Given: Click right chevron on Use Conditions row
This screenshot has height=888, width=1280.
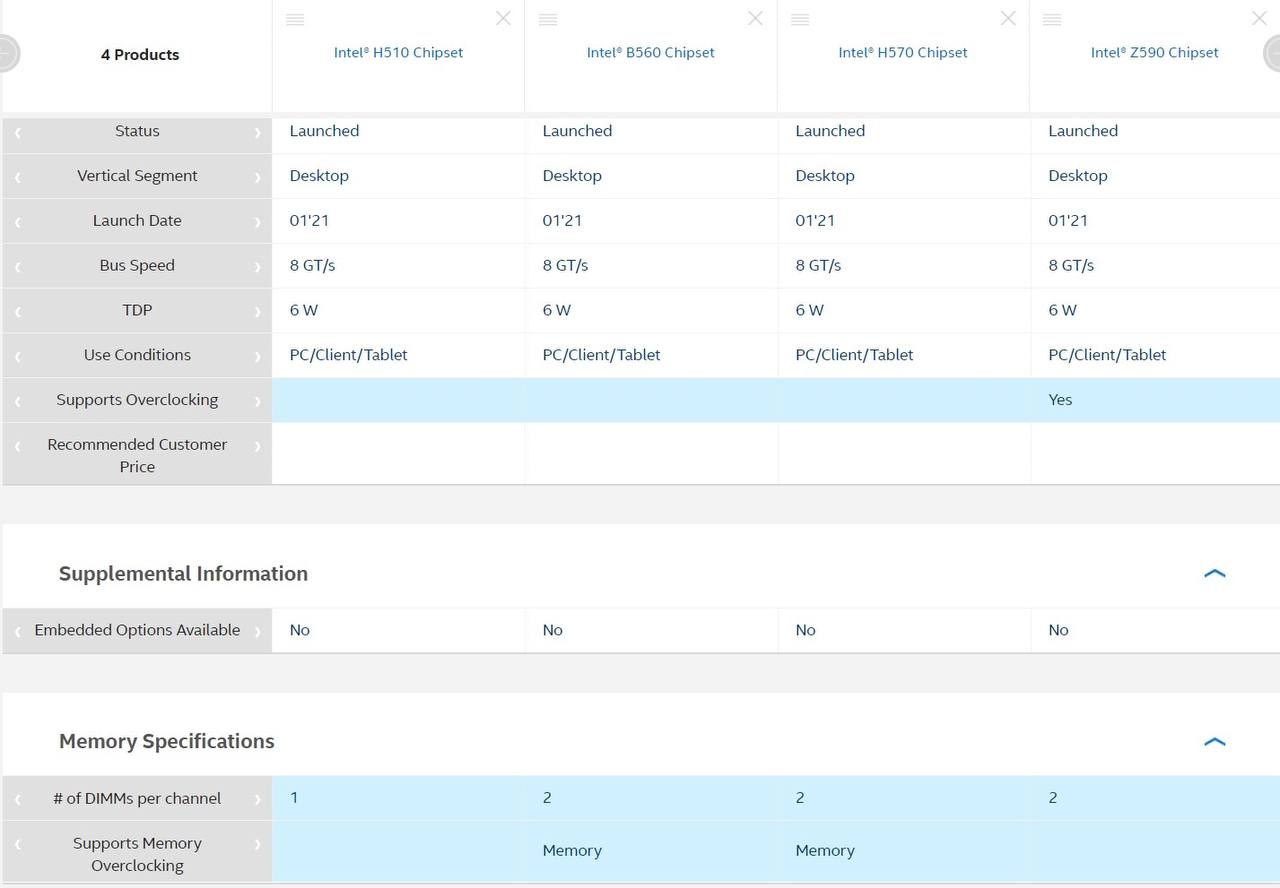Looking at the screenshot, I should 257,356.
